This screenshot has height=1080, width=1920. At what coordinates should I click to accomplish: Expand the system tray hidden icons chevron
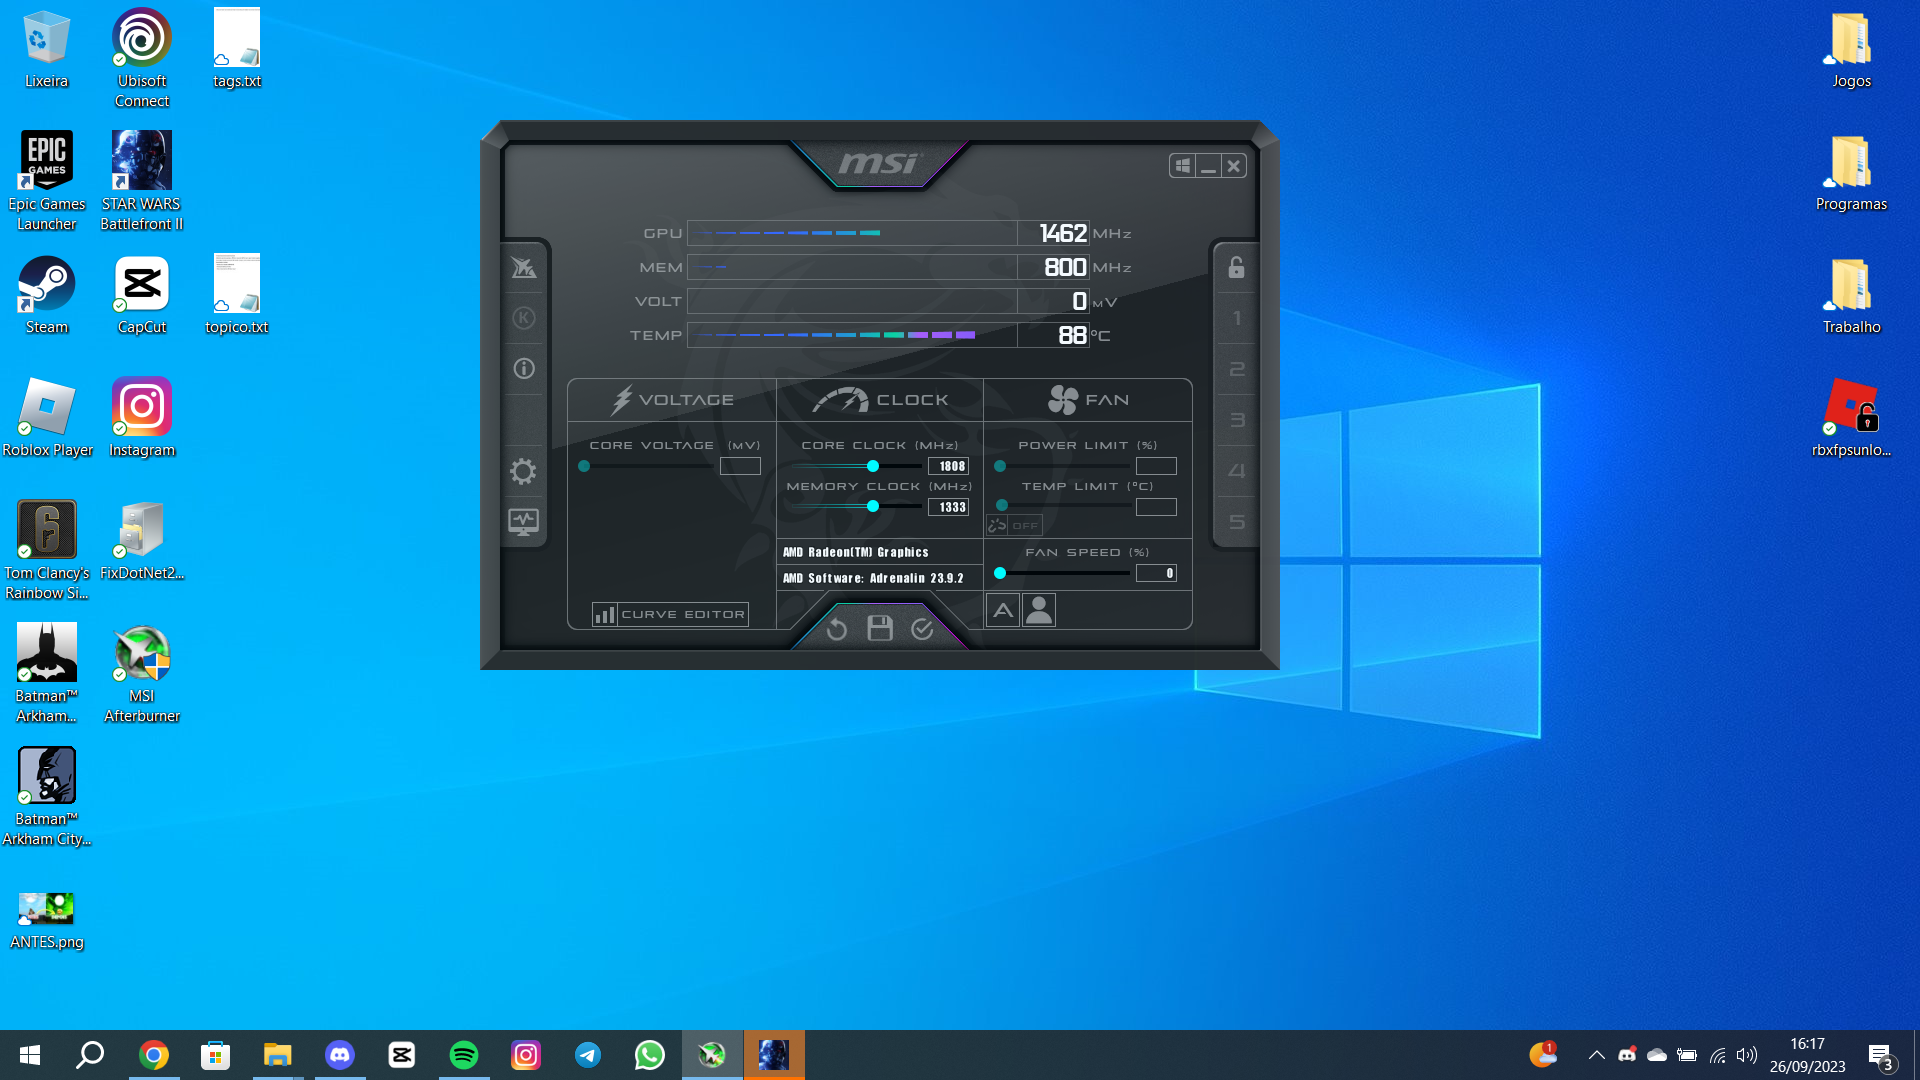point(1597,1055)
